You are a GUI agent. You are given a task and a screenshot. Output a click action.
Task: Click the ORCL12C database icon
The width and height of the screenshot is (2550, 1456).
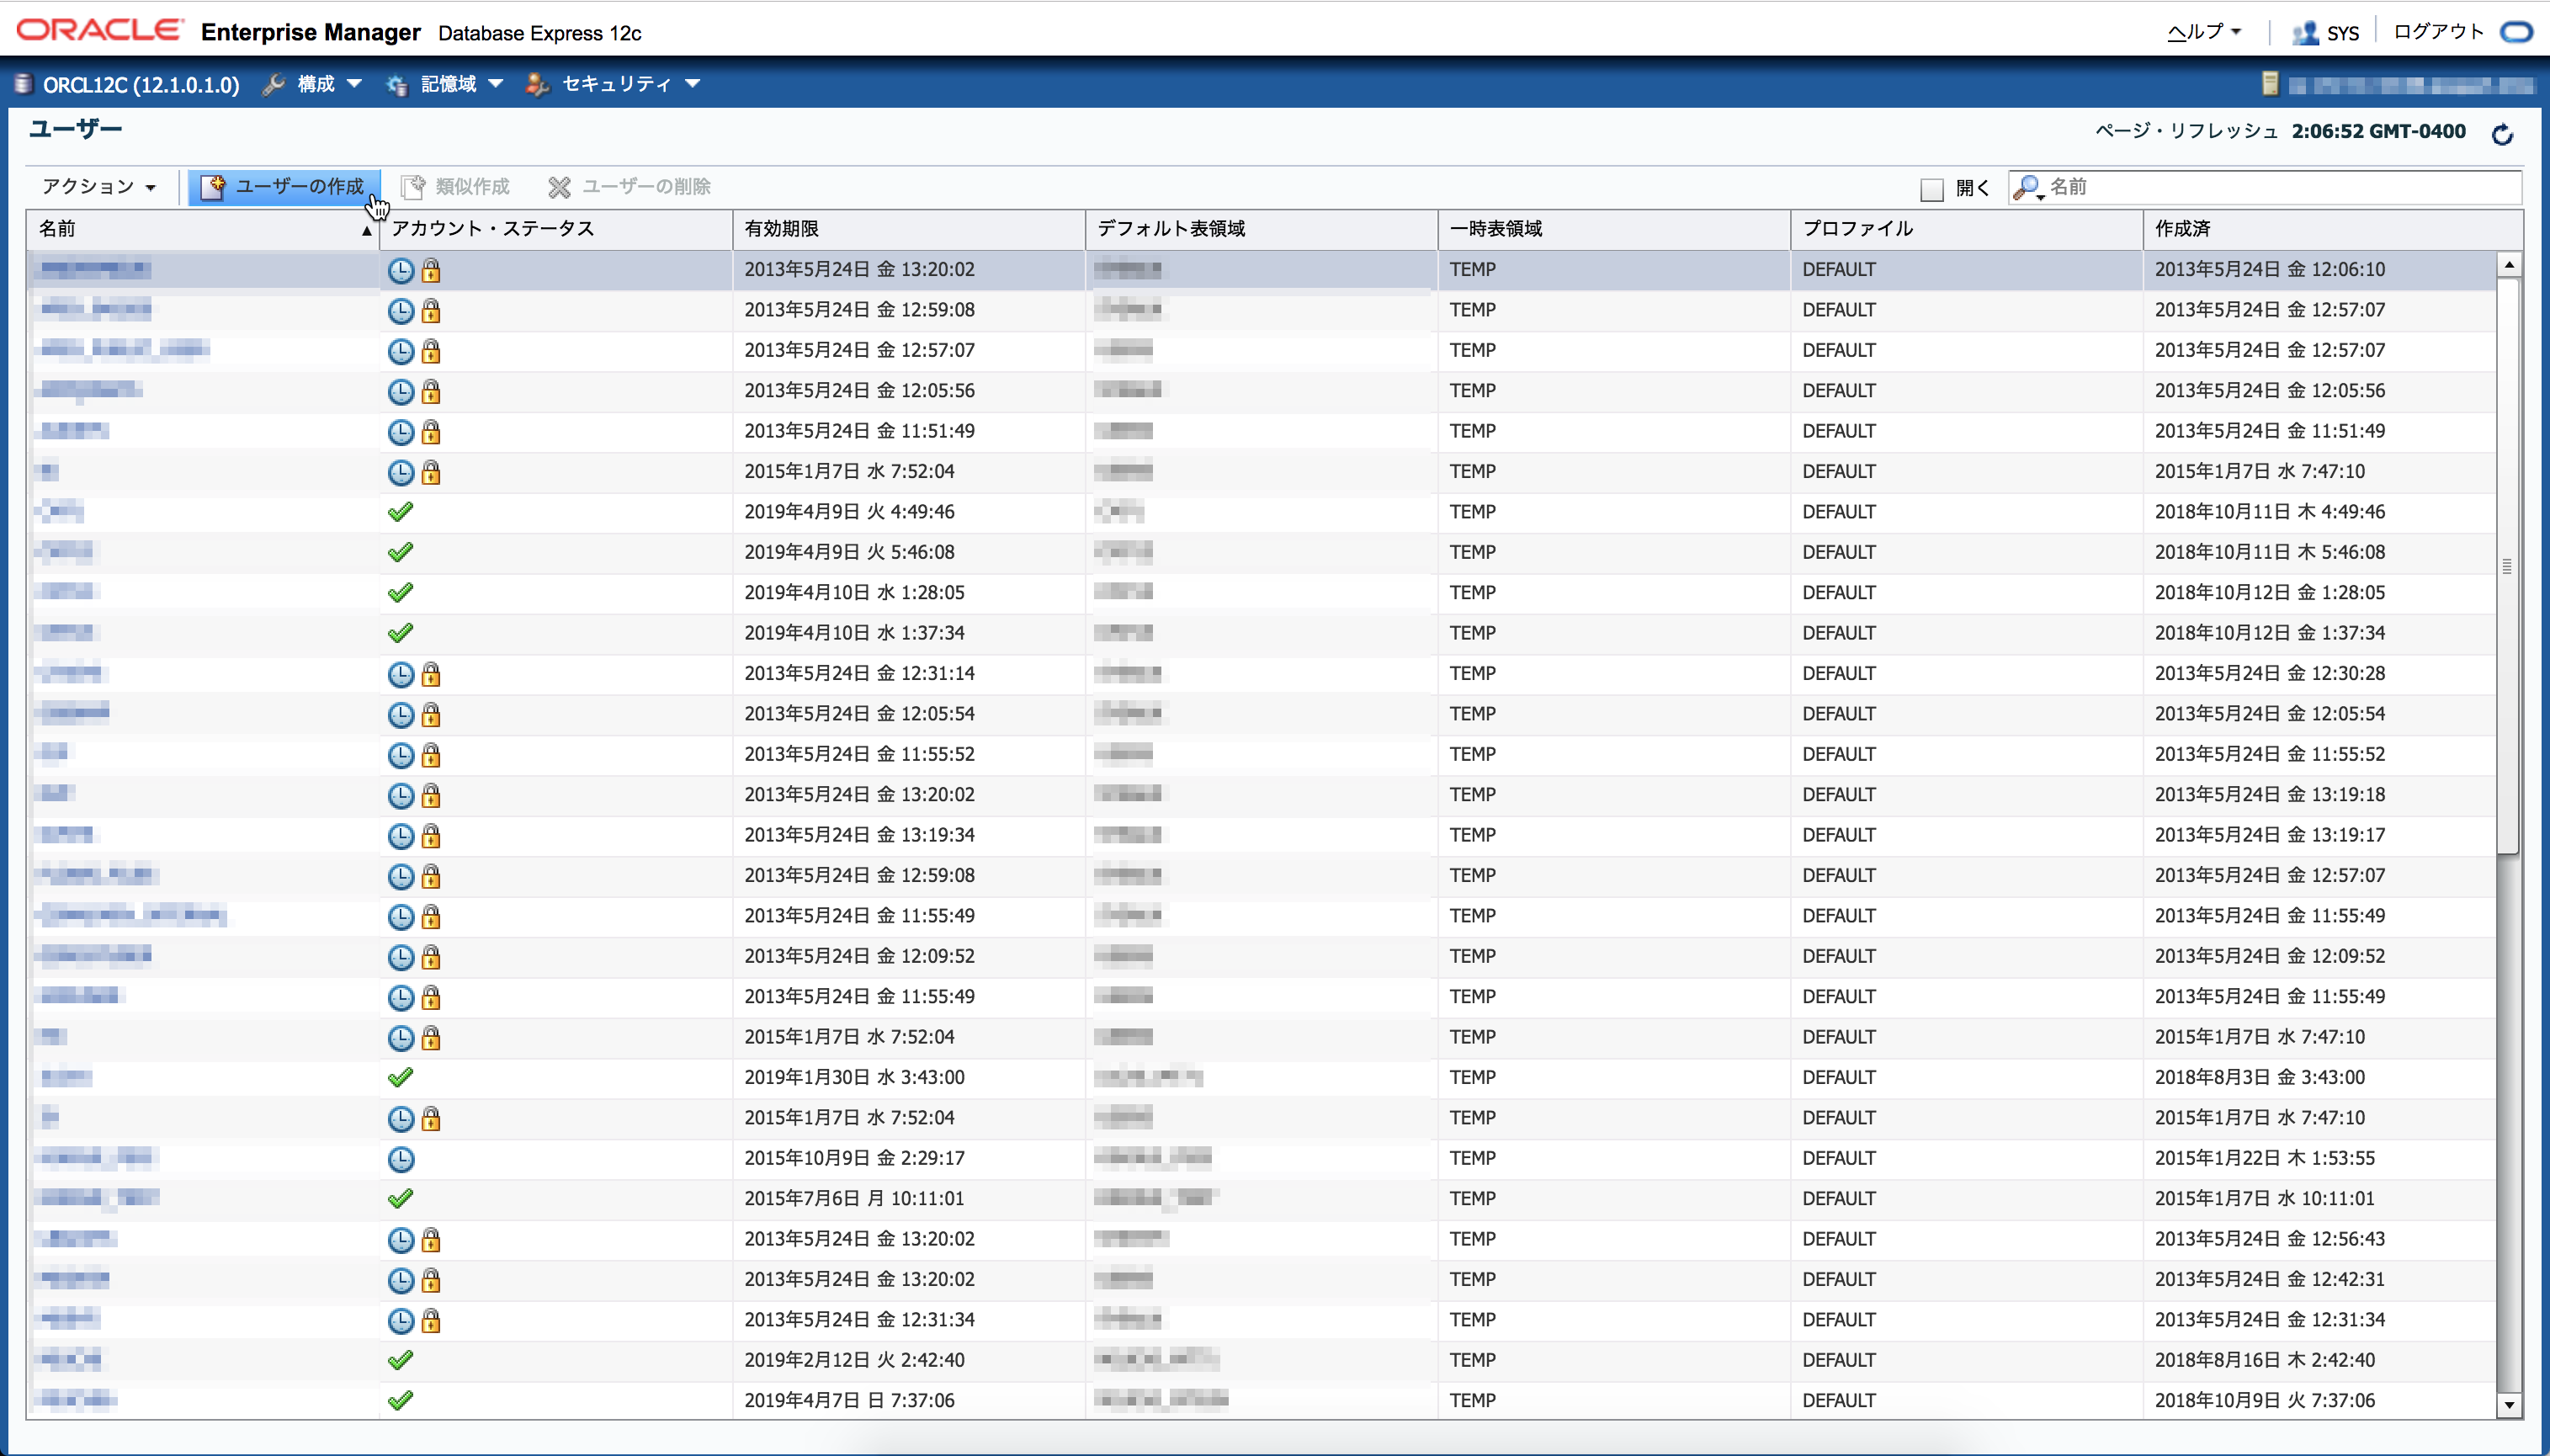point(23,84)
